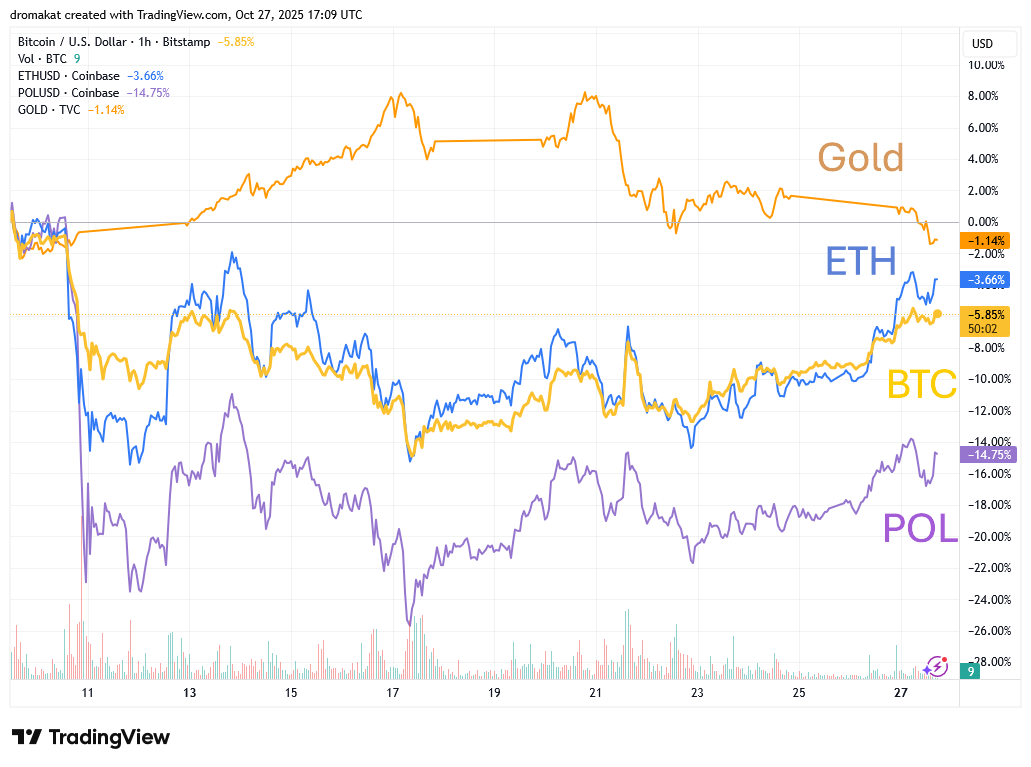Click the purple -14.75% POL price label
1031x767 pixels.
coord(984,454)
